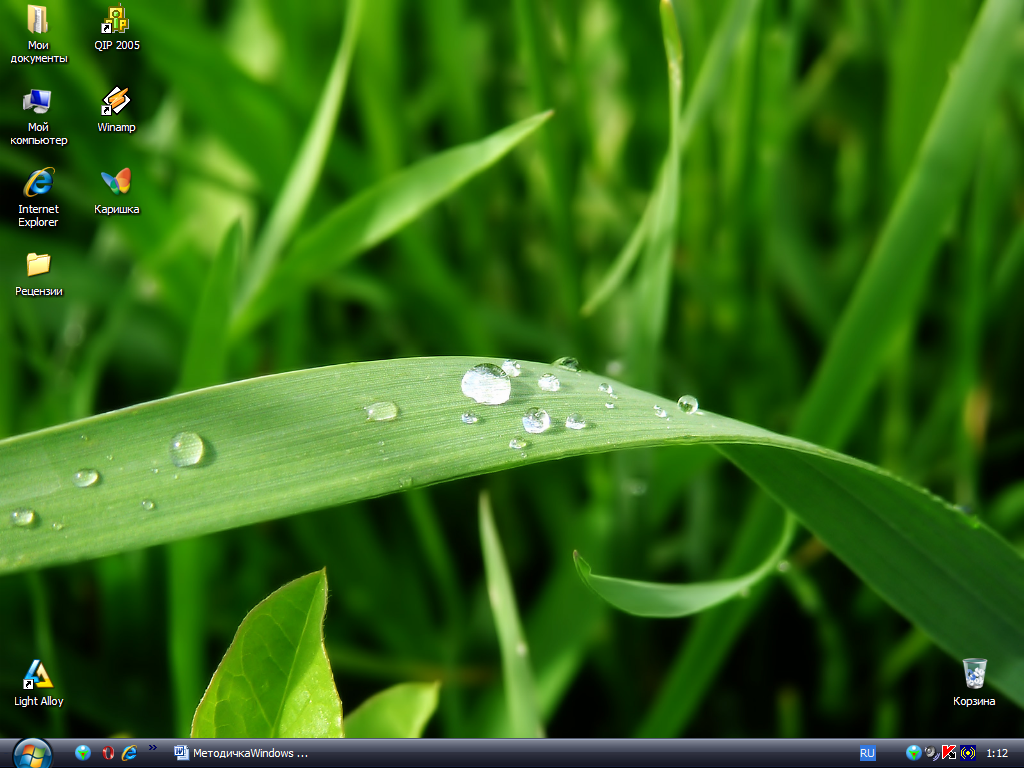Click the yellow-on-blue wireless tray icon
The height and width of the screenshot is (768, 1024).
[968, 753]
